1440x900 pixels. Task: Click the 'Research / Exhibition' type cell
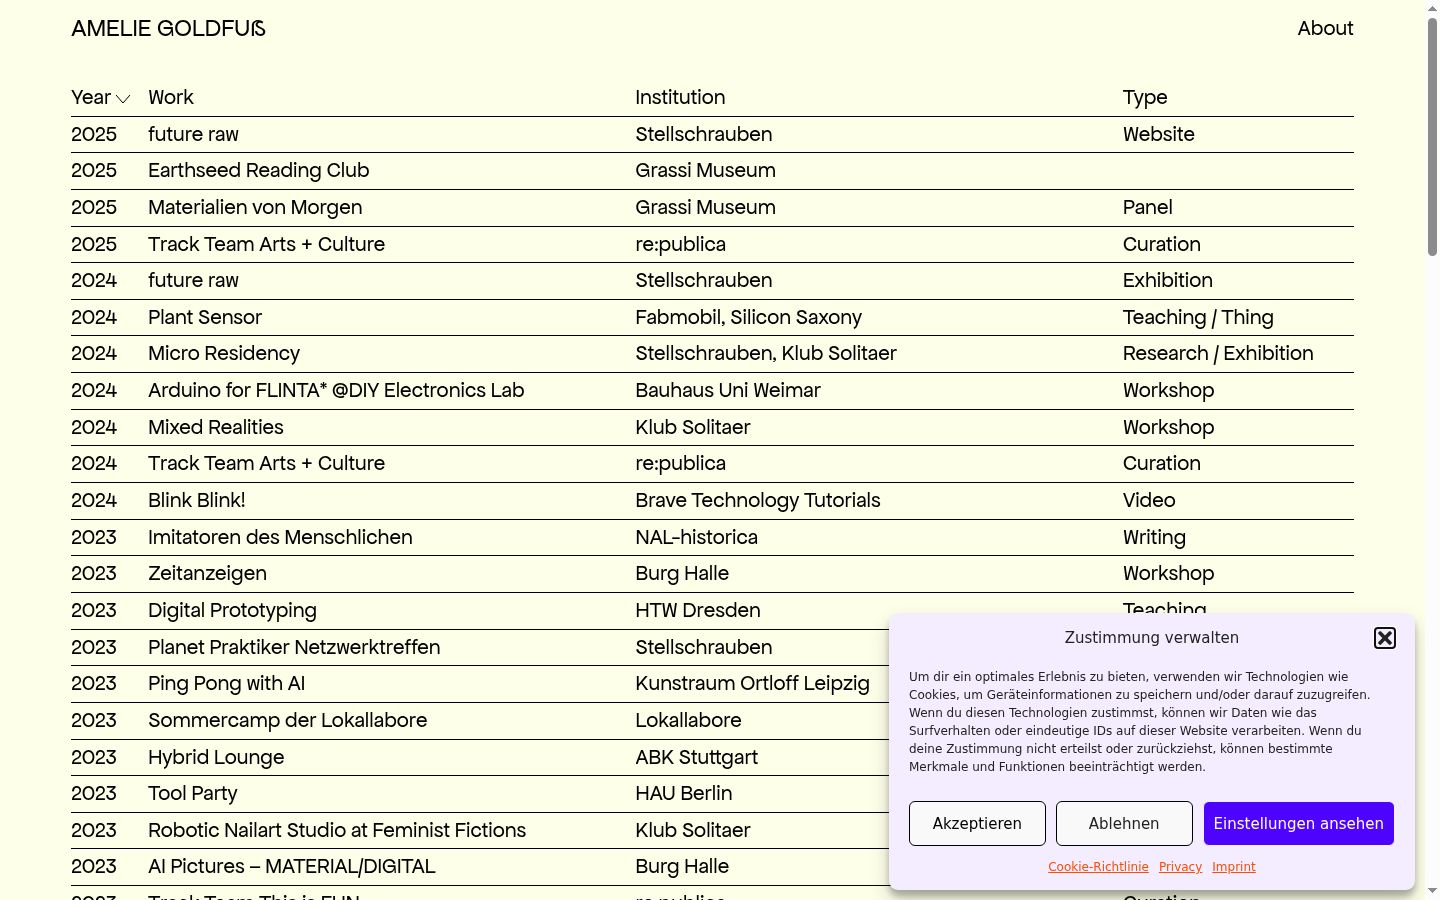[x=1218, y=354]
